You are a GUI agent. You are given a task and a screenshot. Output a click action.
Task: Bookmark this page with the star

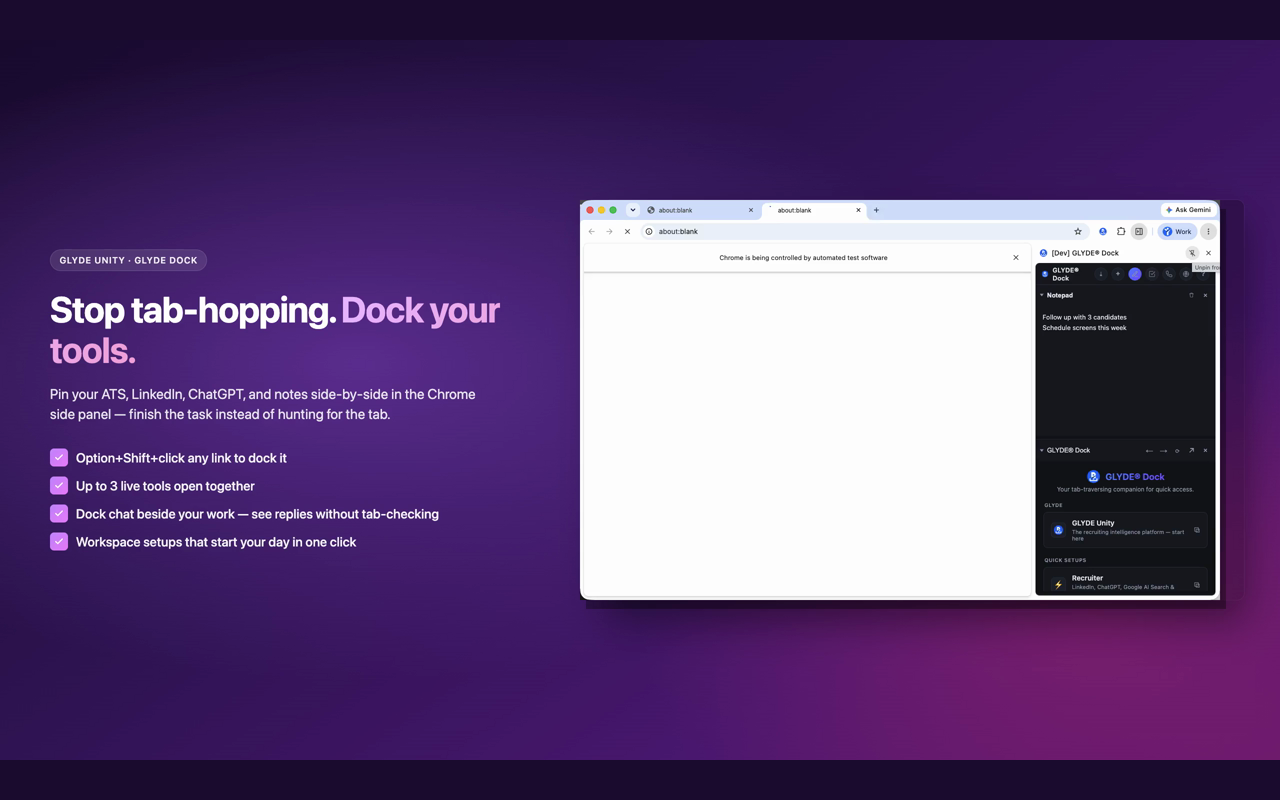point(1078,231)
